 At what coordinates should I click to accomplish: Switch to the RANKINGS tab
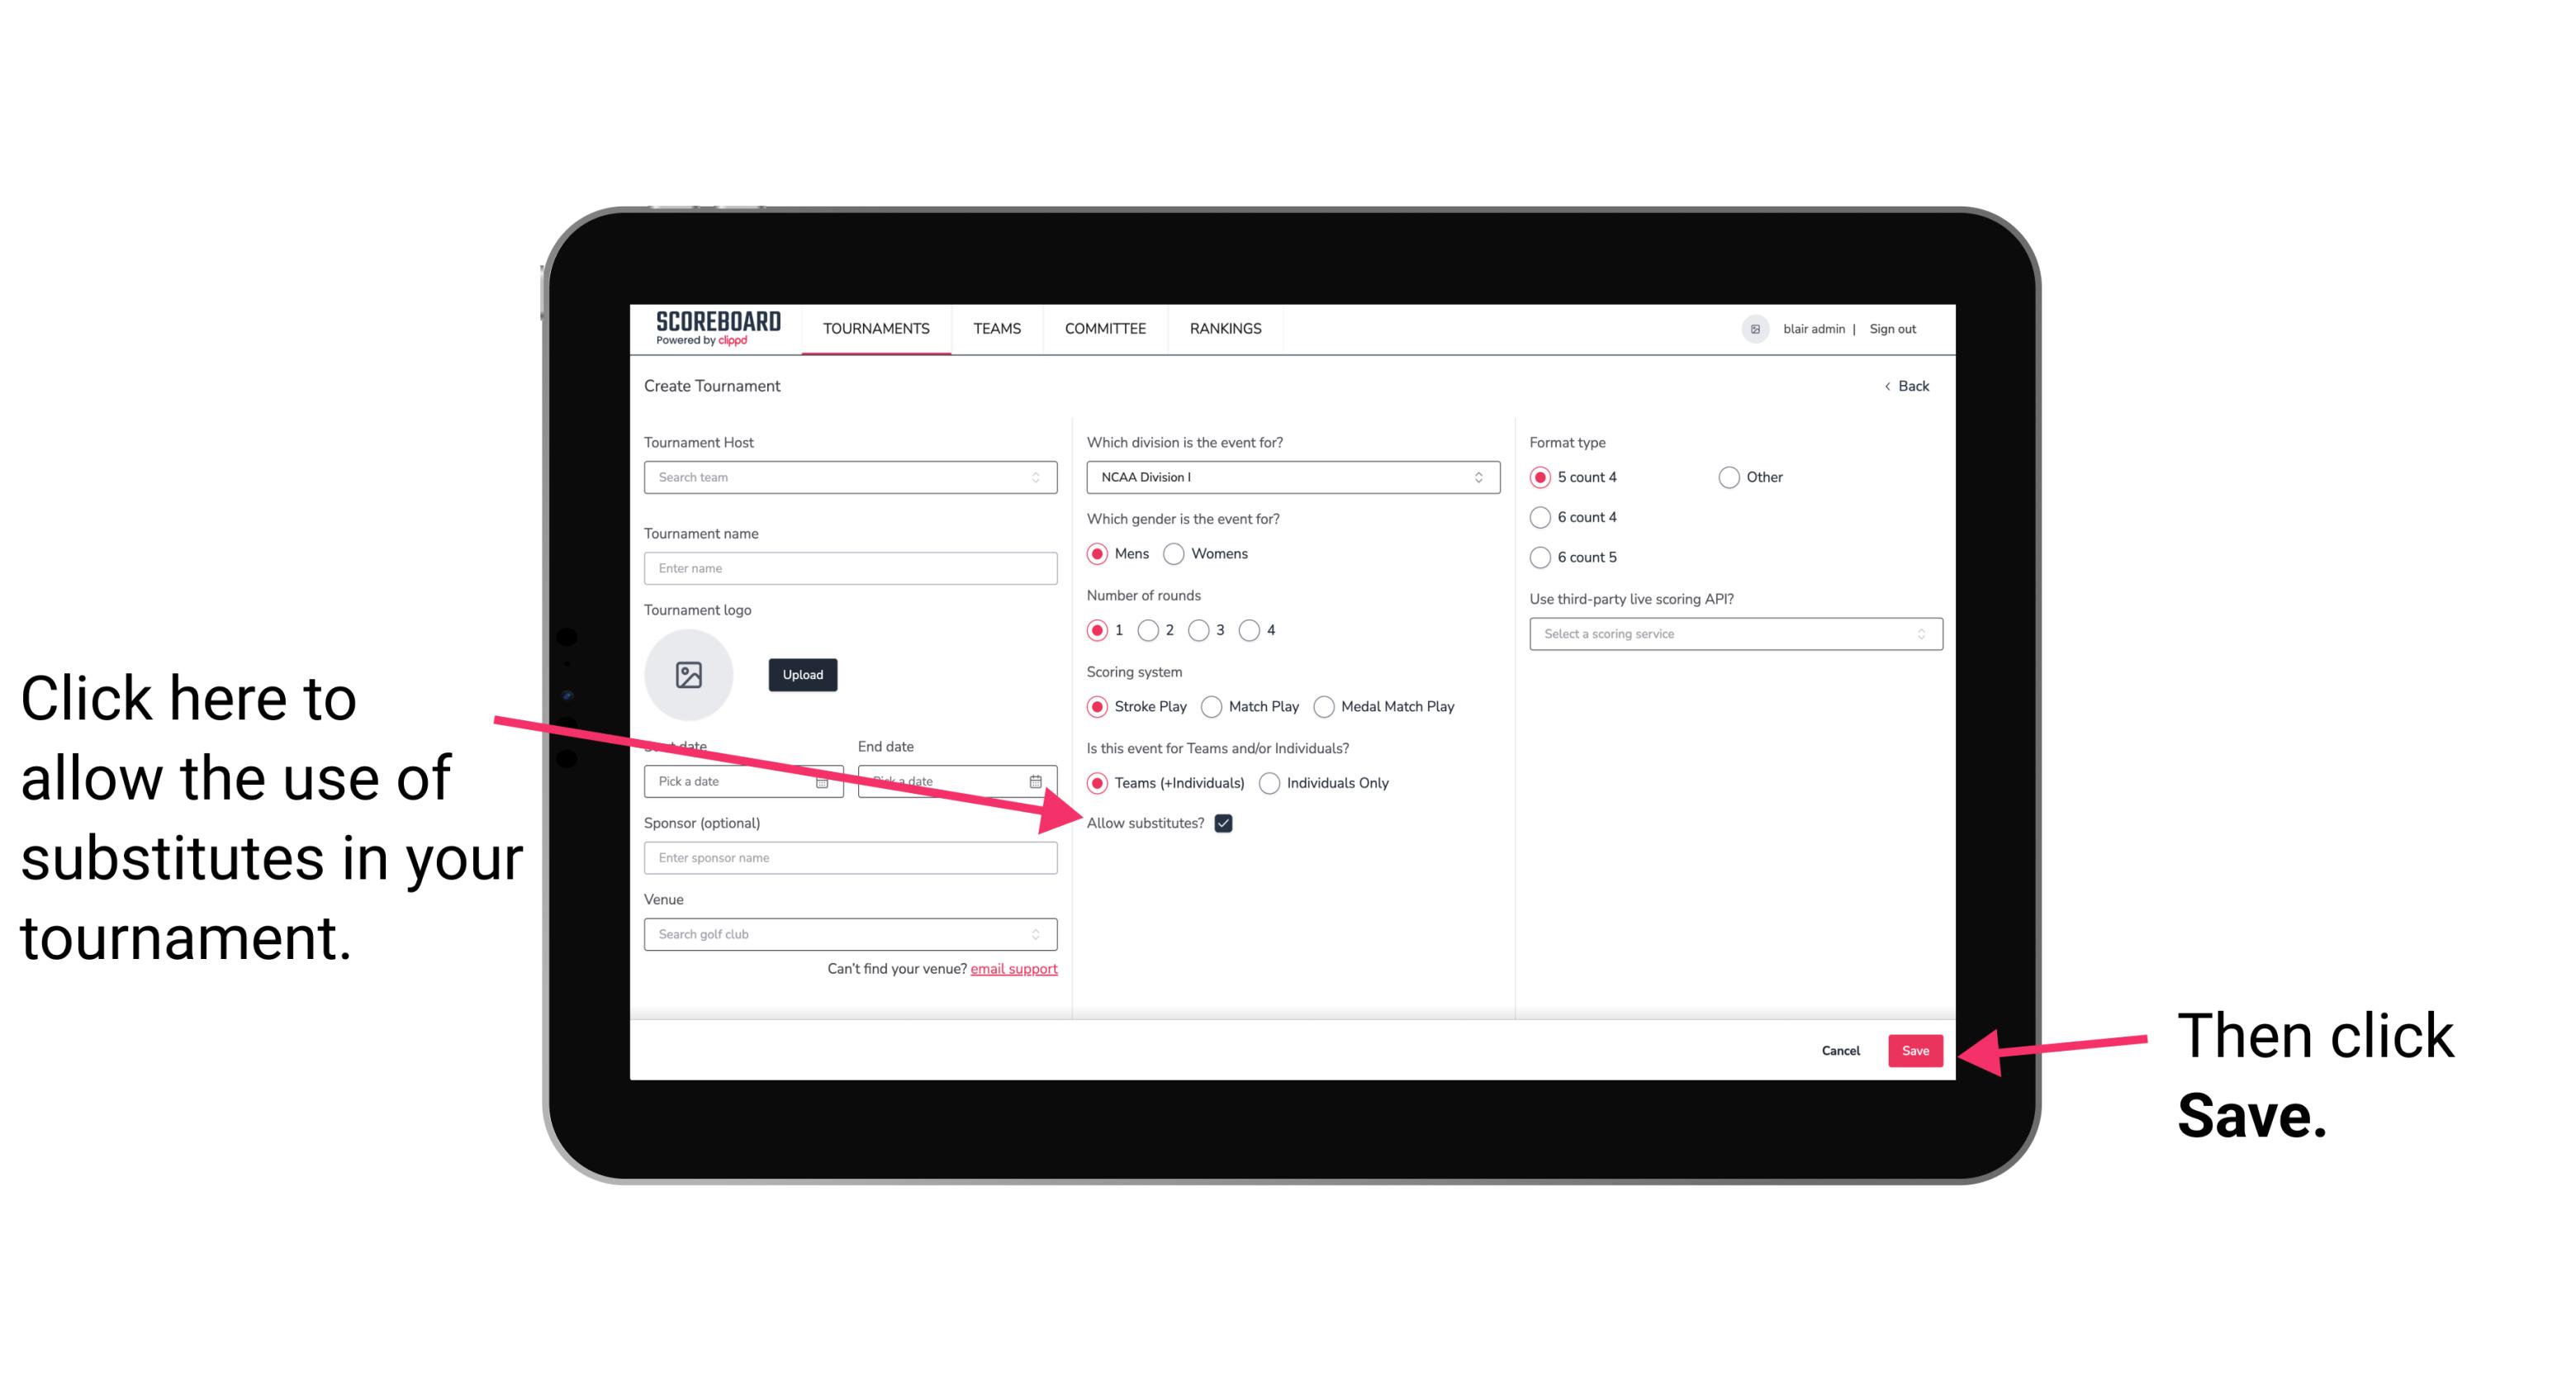[1225, 330]
